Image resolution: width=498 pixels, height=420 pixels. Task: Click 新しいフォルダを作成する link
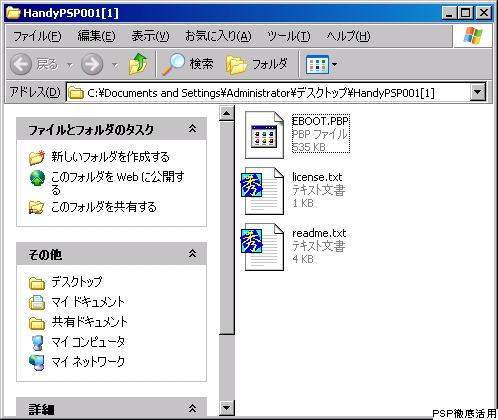[x=110, y=157]
